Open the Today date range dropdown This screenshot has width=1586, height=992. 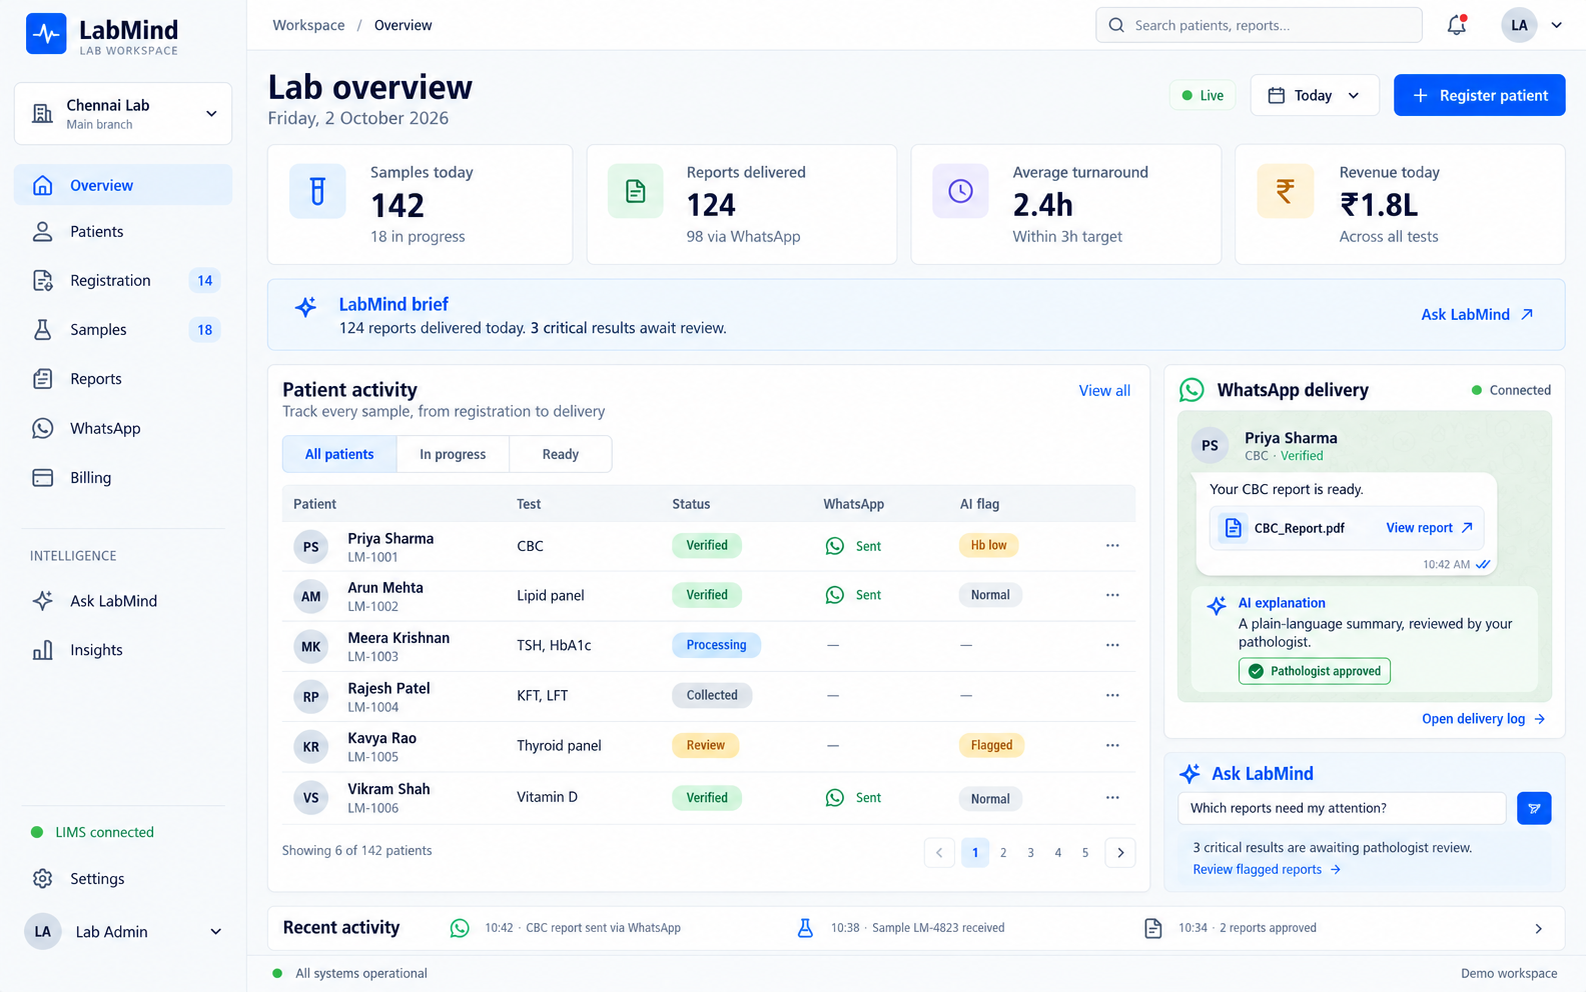pos(1314,96)
